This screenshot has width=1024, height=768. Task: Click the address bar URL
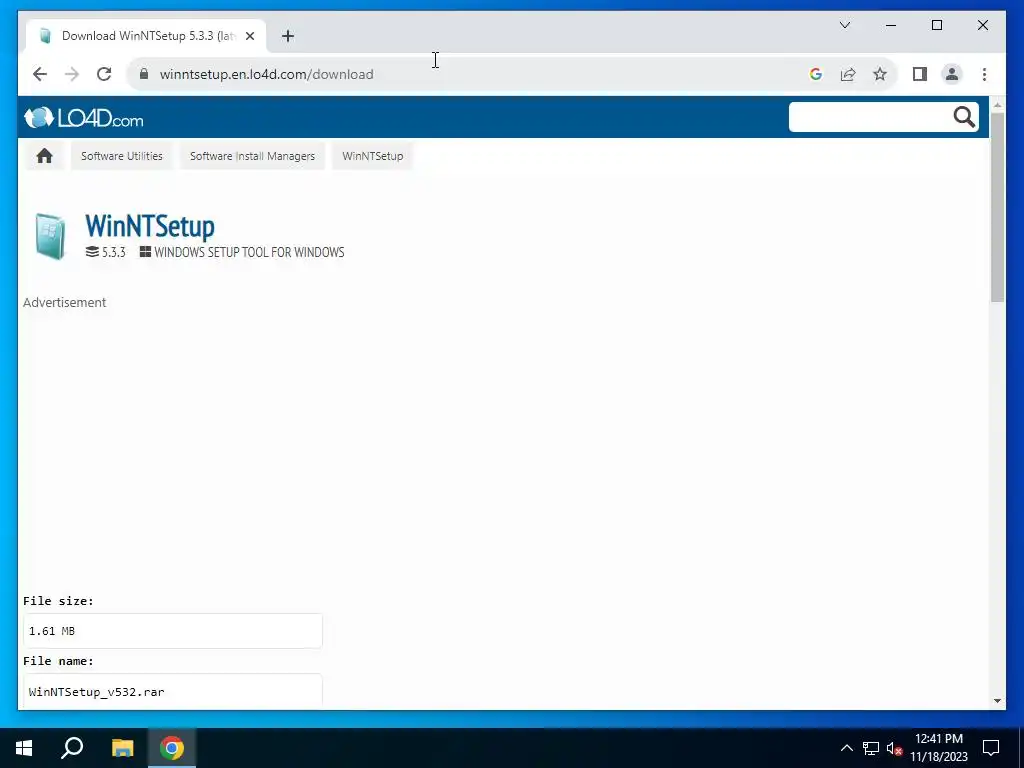point(266,74)
